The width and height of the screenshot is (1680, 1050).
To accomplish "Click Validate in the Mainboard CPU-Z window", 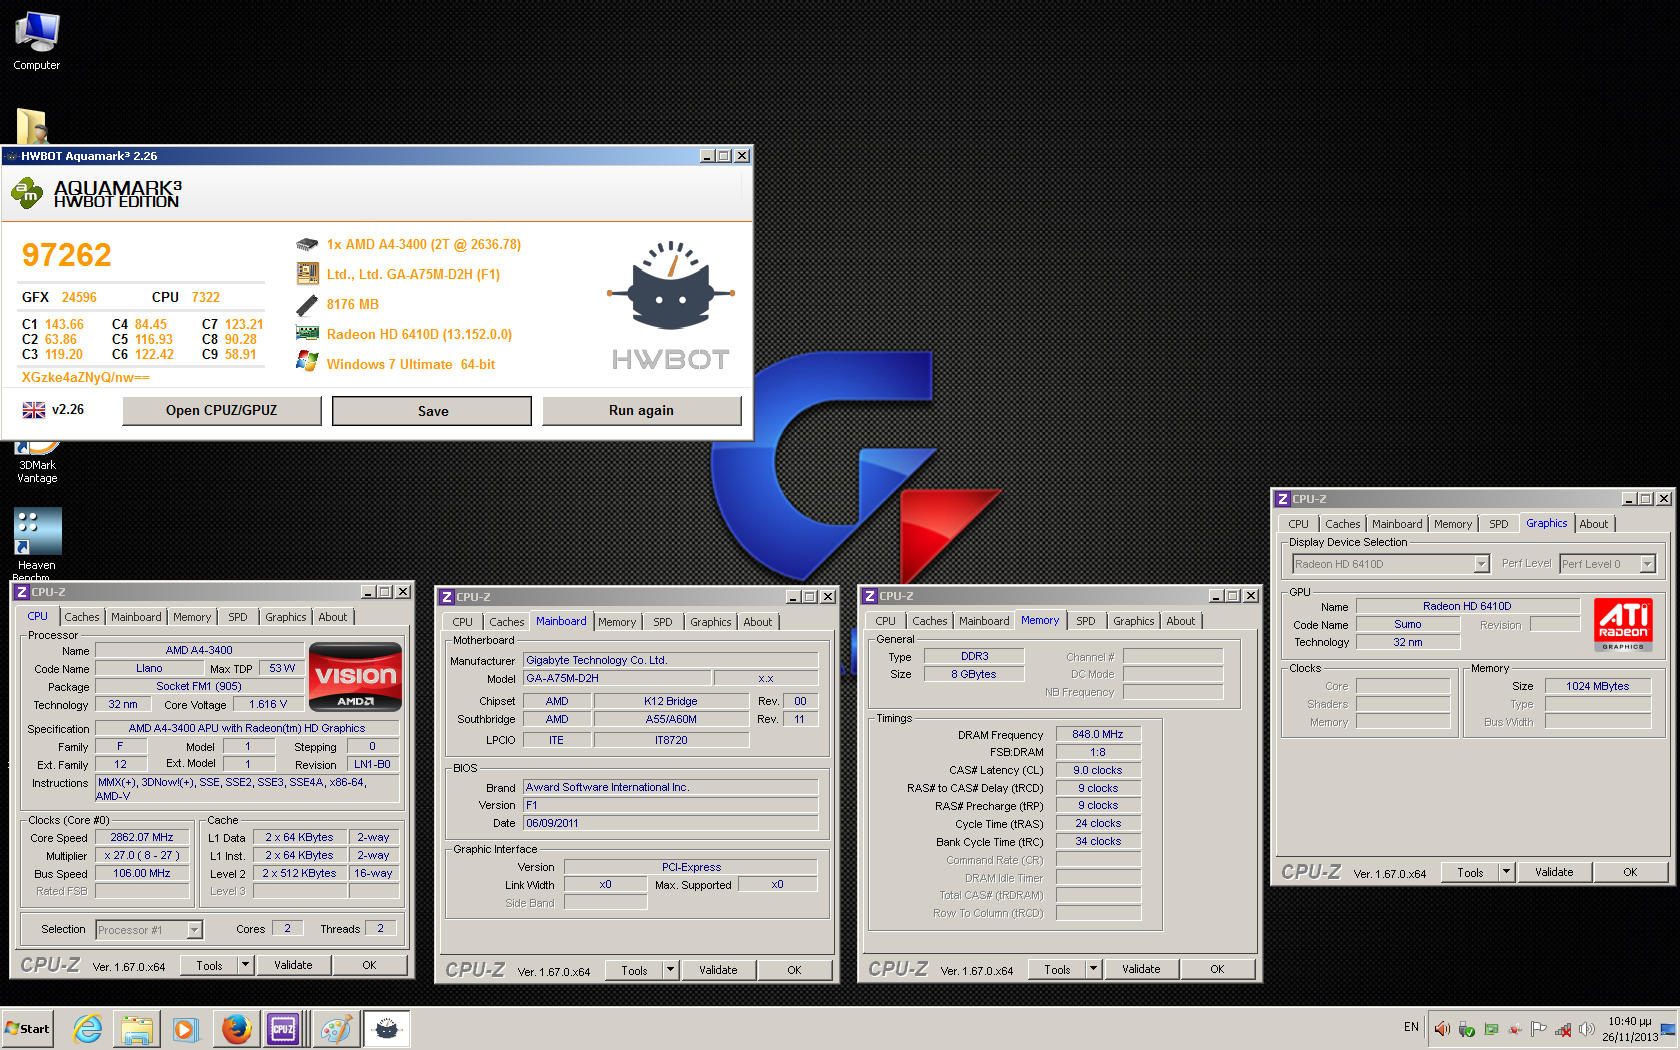I will point(718,970).
